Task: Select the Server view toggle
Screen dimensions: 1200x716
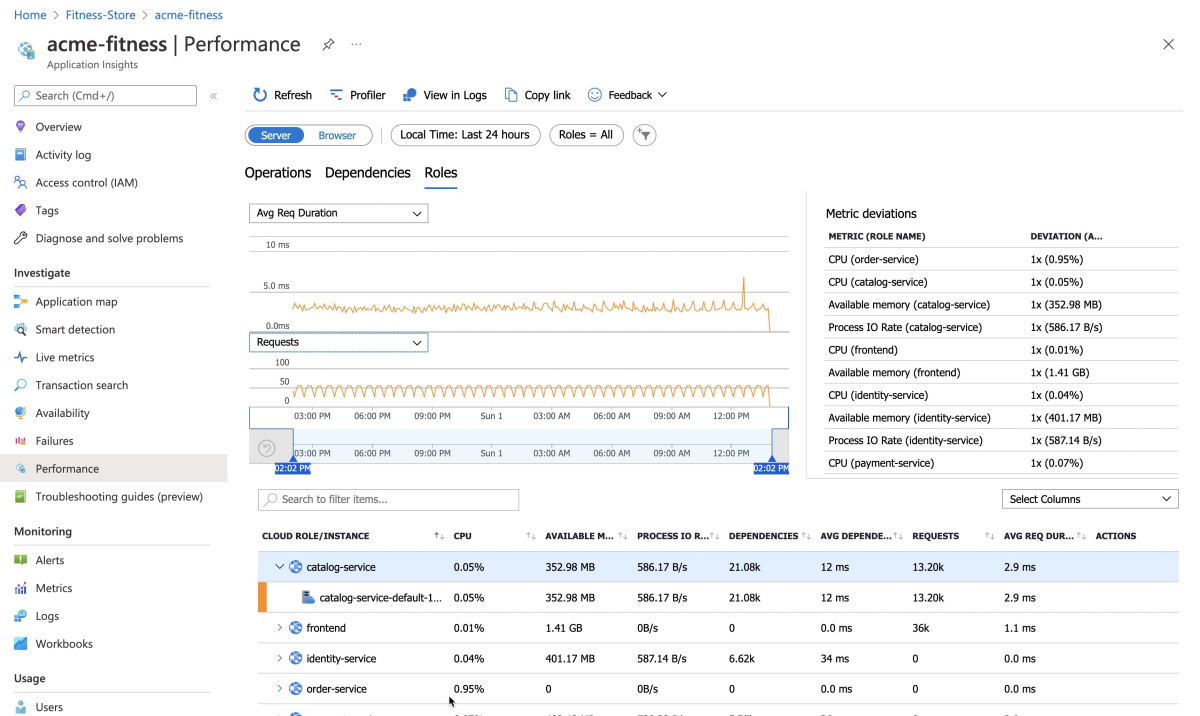Action: (276, 135)
